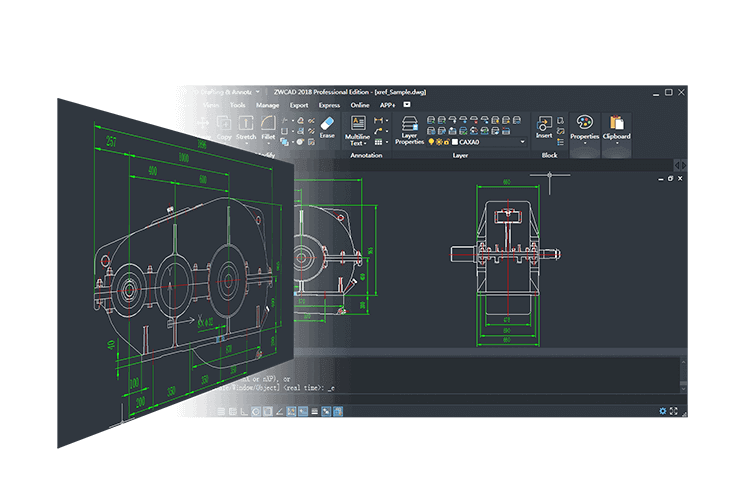Open the Online ribbon tab
749x481 pixels.
click(x=360, y=105)
